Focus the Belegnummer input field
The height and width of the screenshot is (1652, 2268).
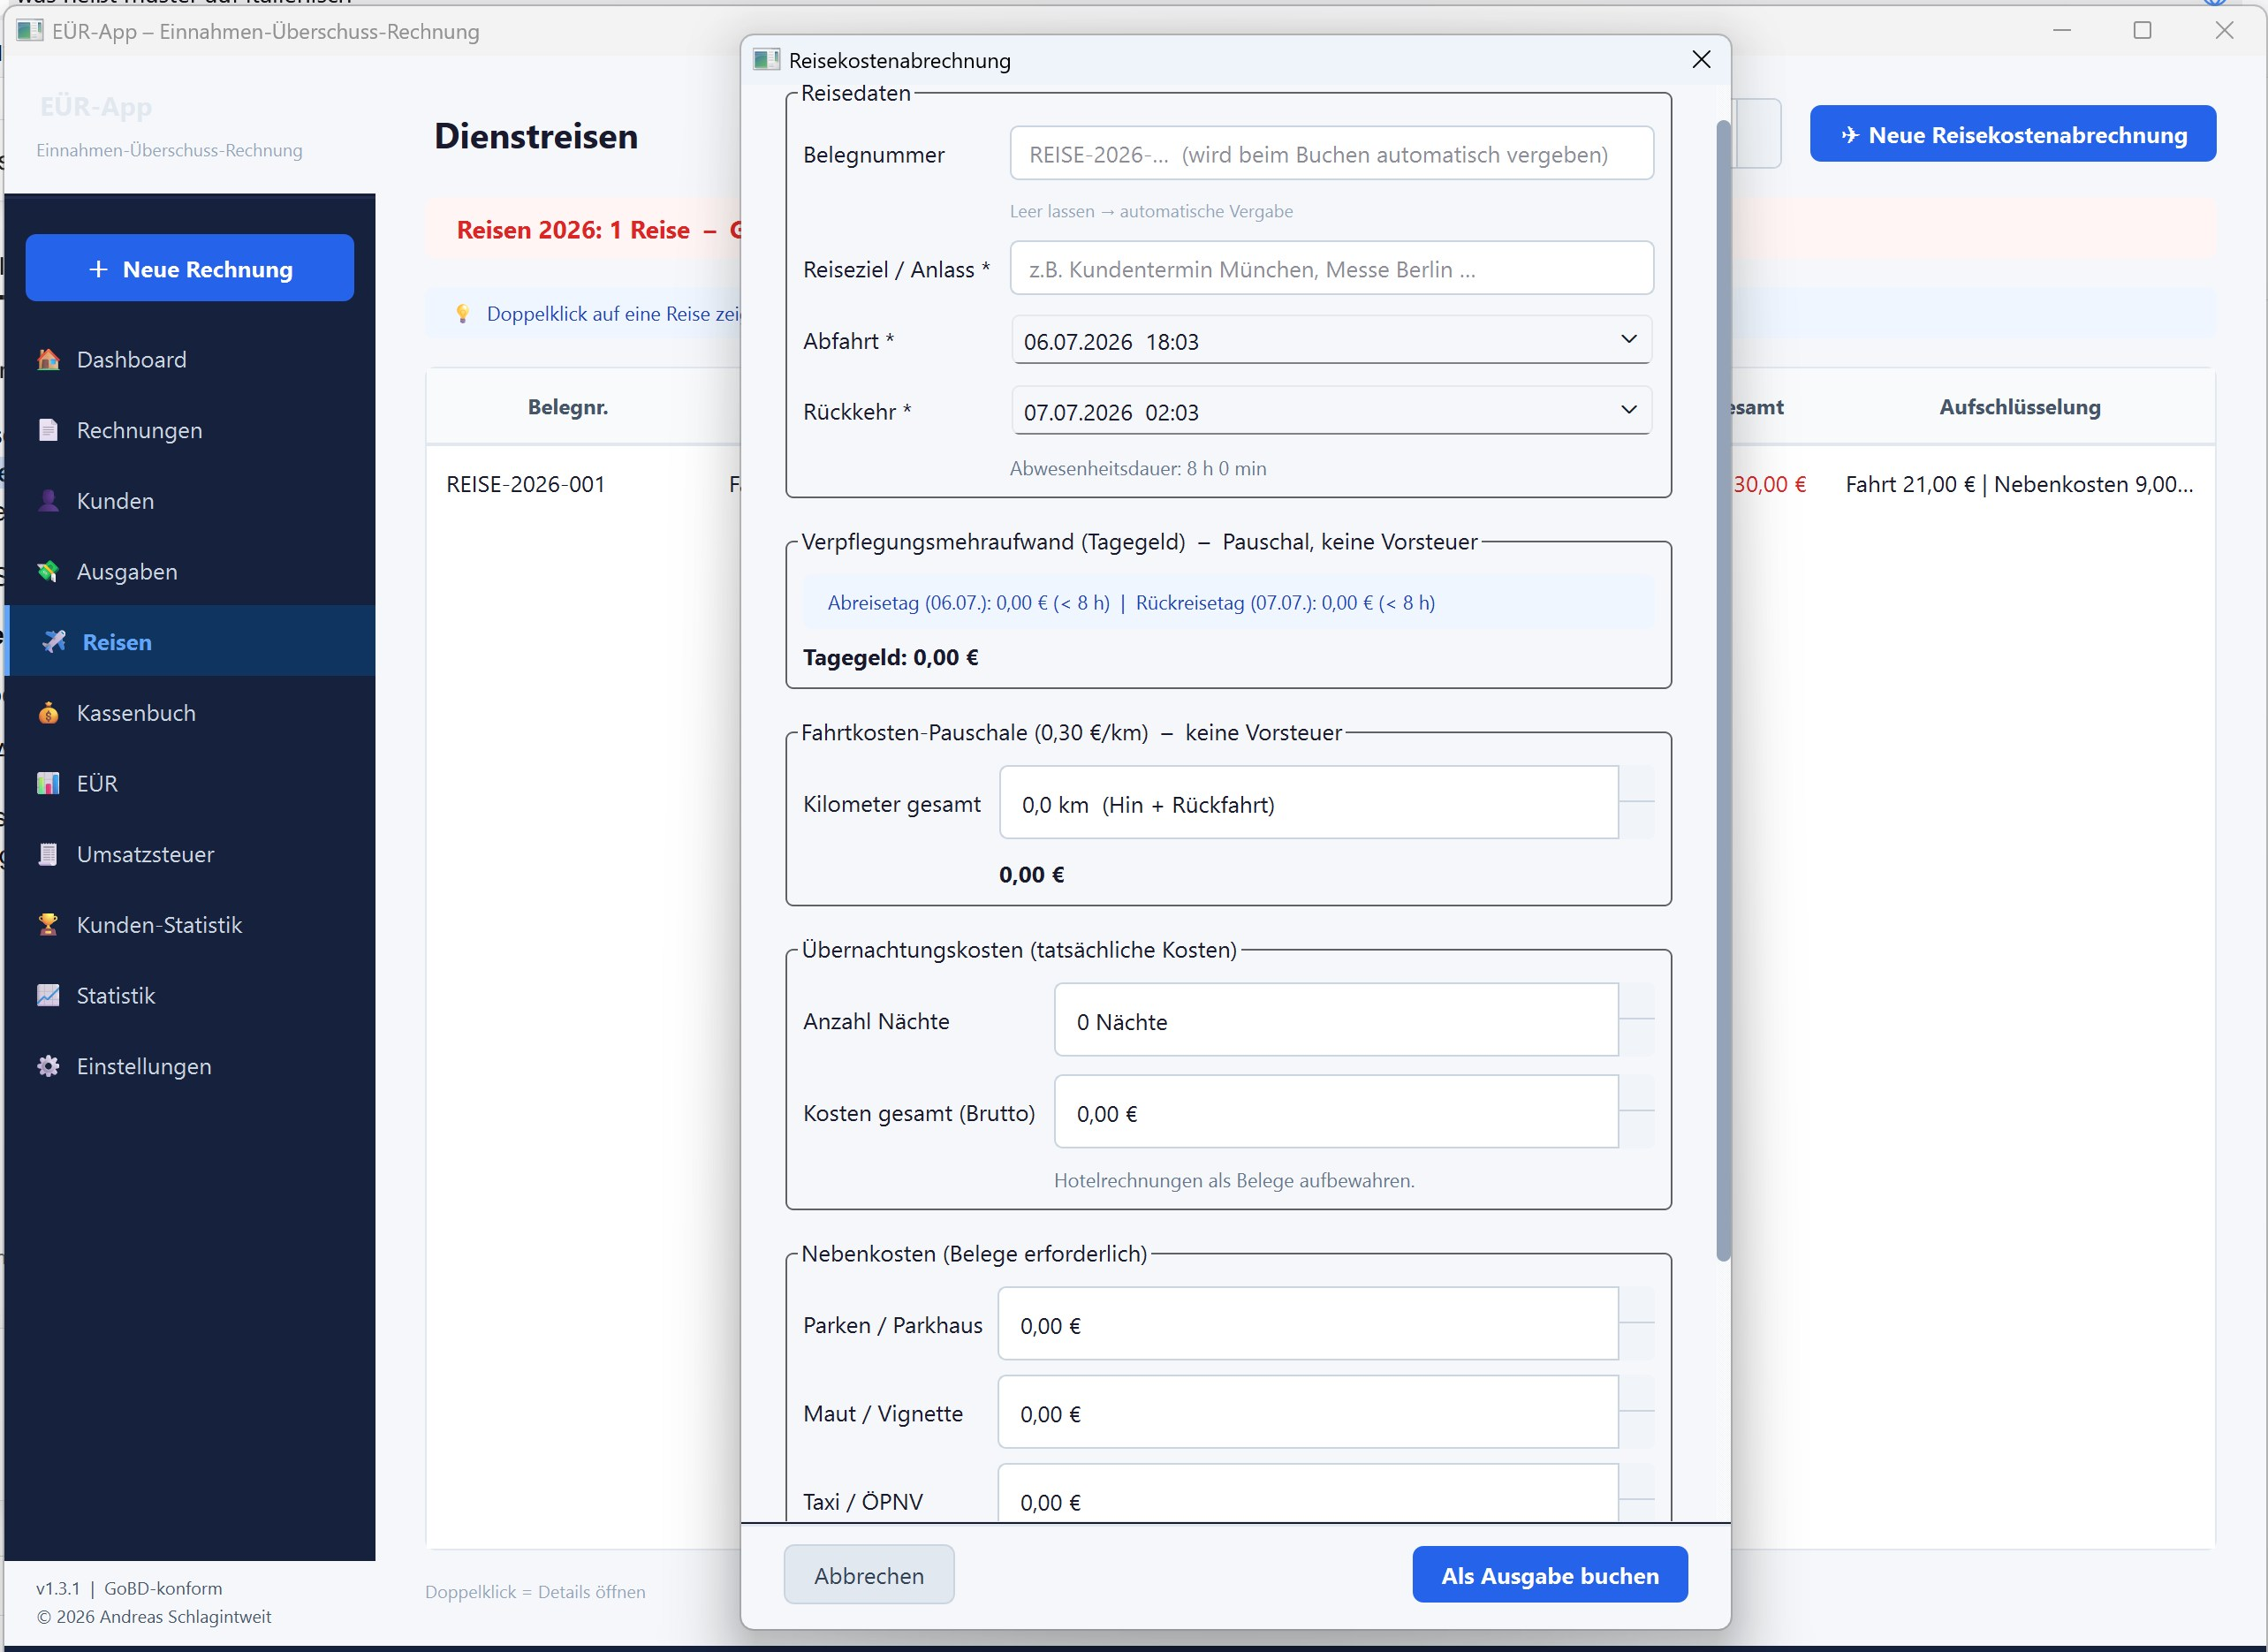1331,154
